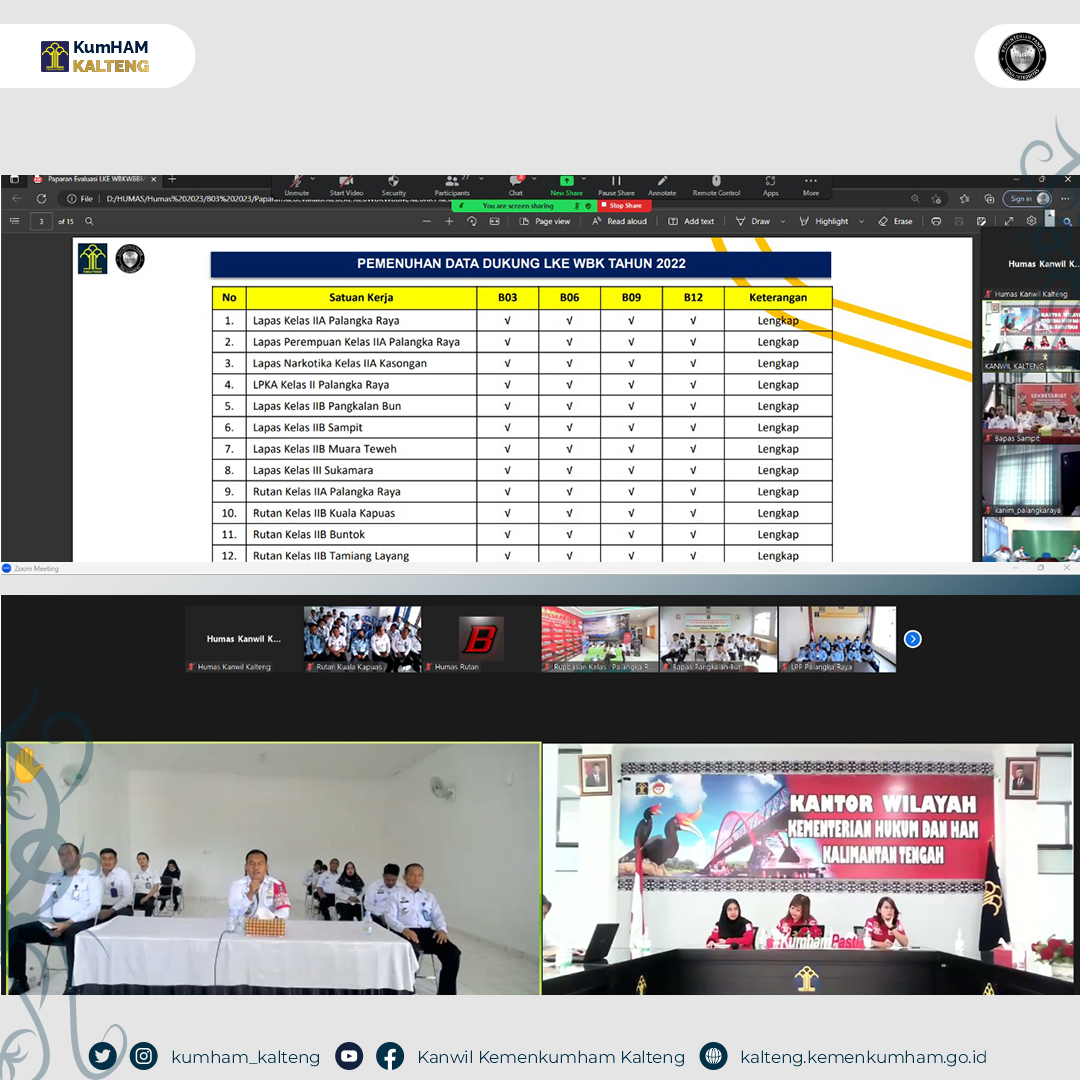
Task: Show next participants with blue arrow
Action: tap(912, 639)
